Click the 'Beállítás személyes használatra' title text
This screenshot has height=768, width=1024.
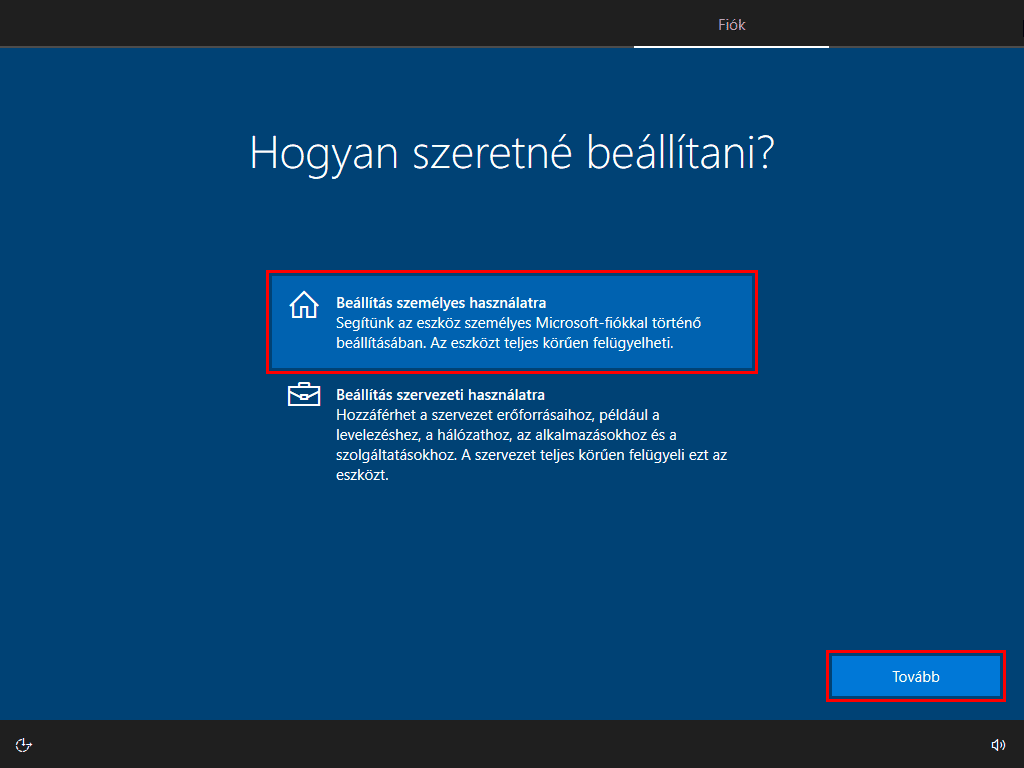pyautogui.click(x=441, y=302)
